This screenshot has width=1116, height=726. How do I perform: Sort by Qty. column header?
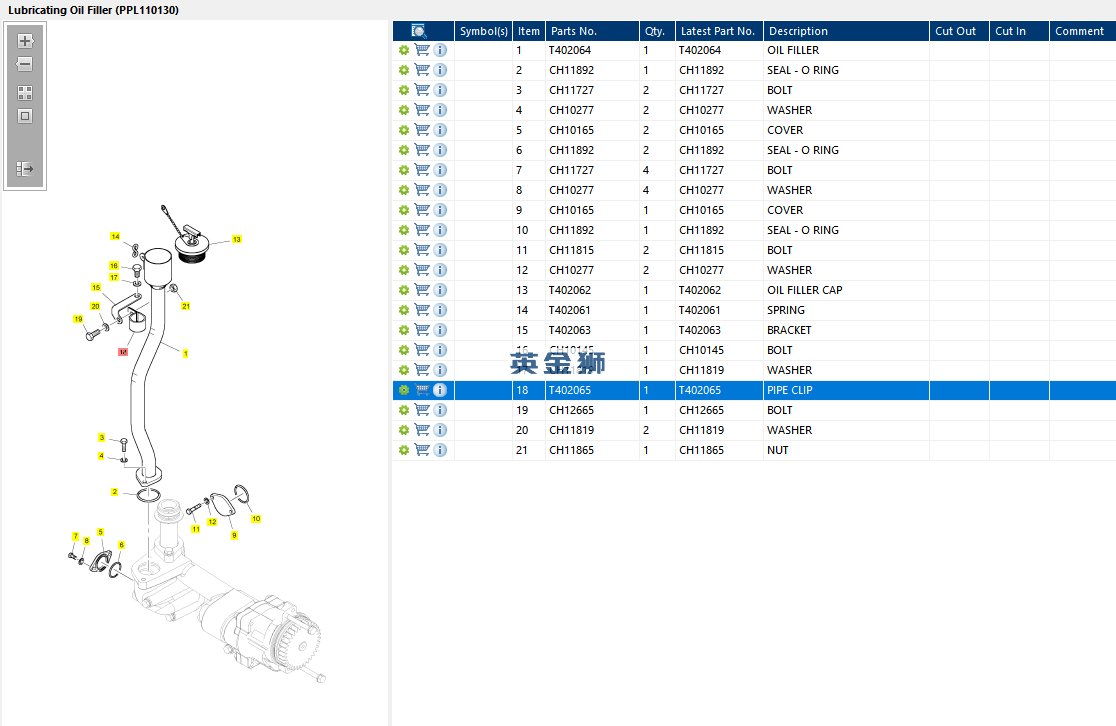[657, 31]
